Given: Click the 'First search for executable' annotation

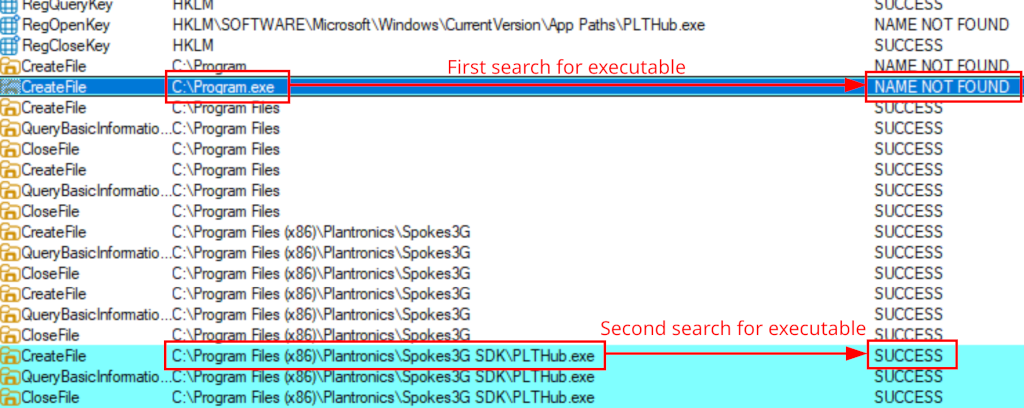Looking at the screenshot, I should point(565,67).
